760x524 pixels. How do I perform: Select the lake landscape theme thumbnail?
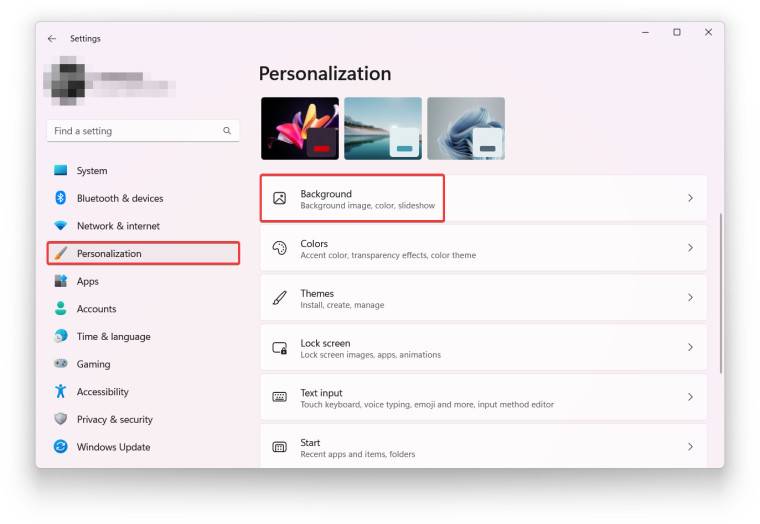click(383, 128)
